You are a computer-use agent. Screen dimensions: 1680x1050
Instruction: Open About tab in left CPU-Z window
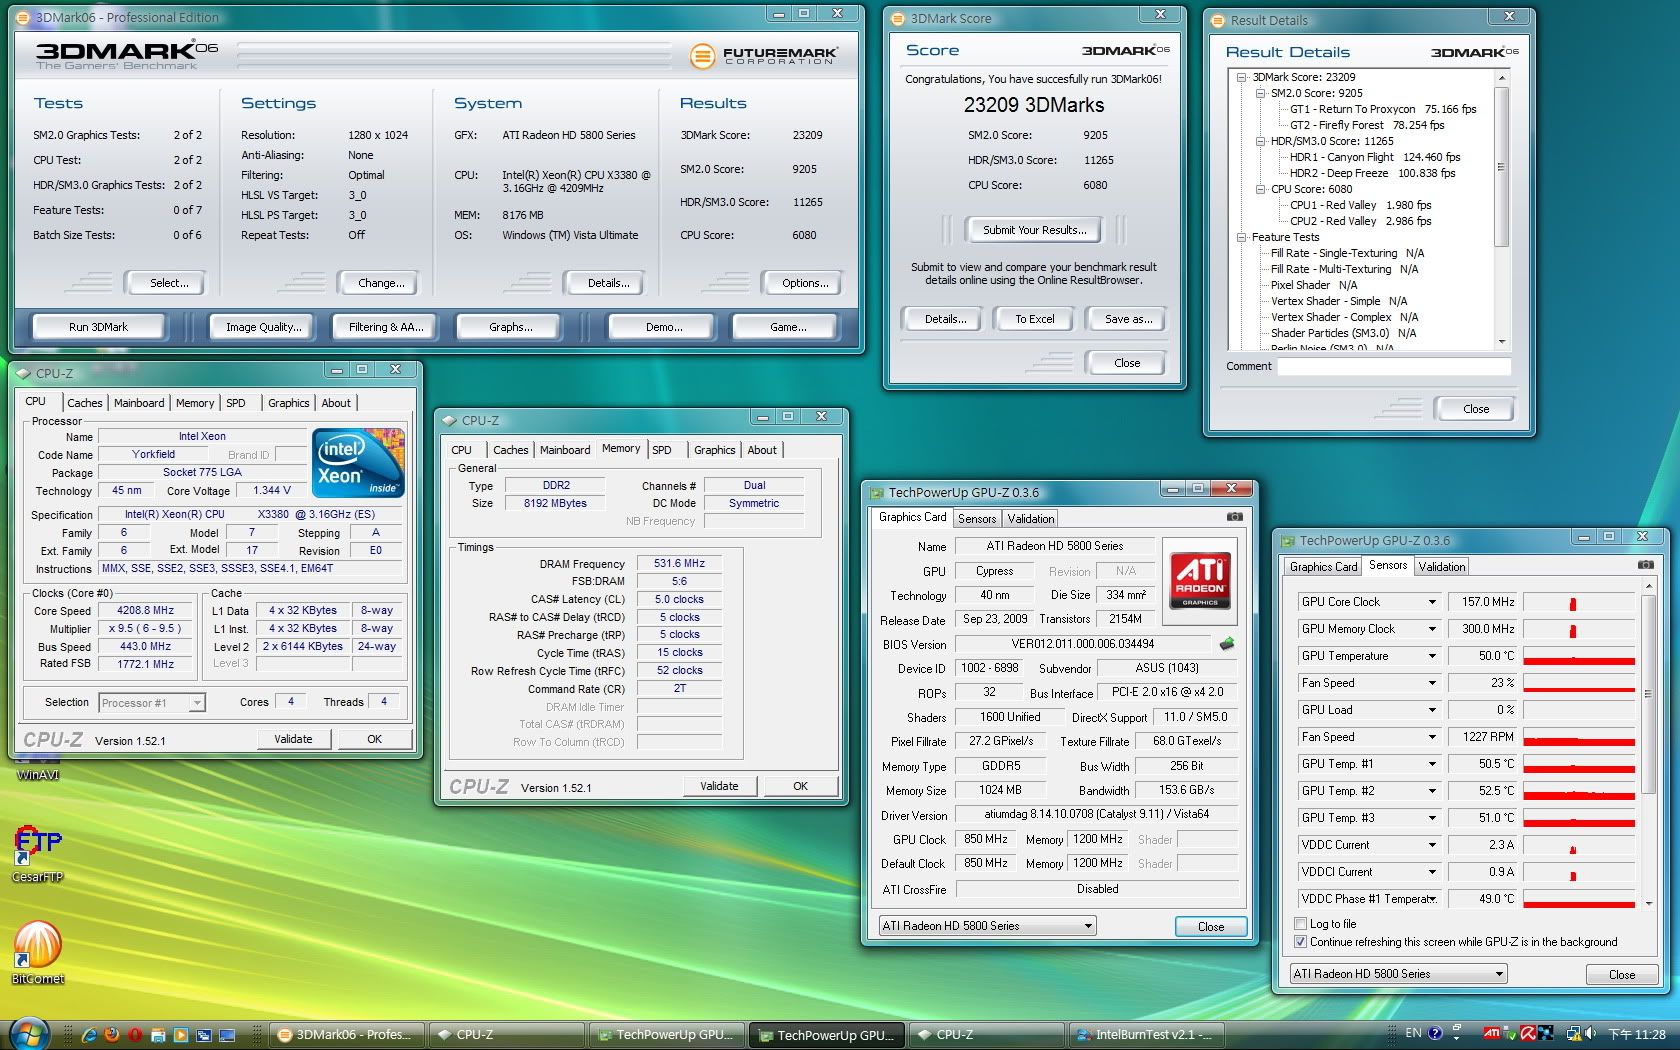point(336,403)
